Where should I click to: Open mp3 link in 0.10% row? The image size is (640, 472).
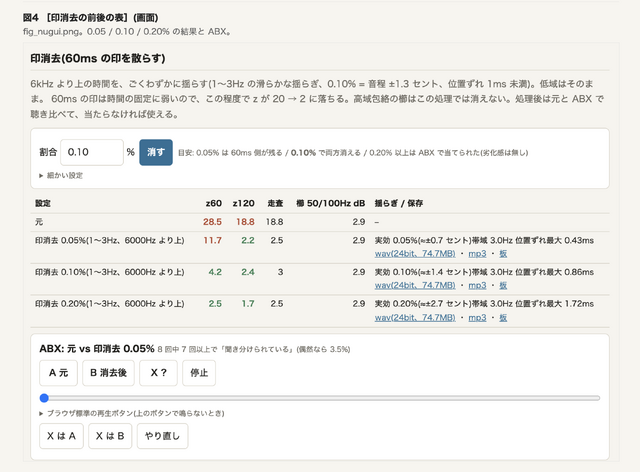[x=477, y=285]
